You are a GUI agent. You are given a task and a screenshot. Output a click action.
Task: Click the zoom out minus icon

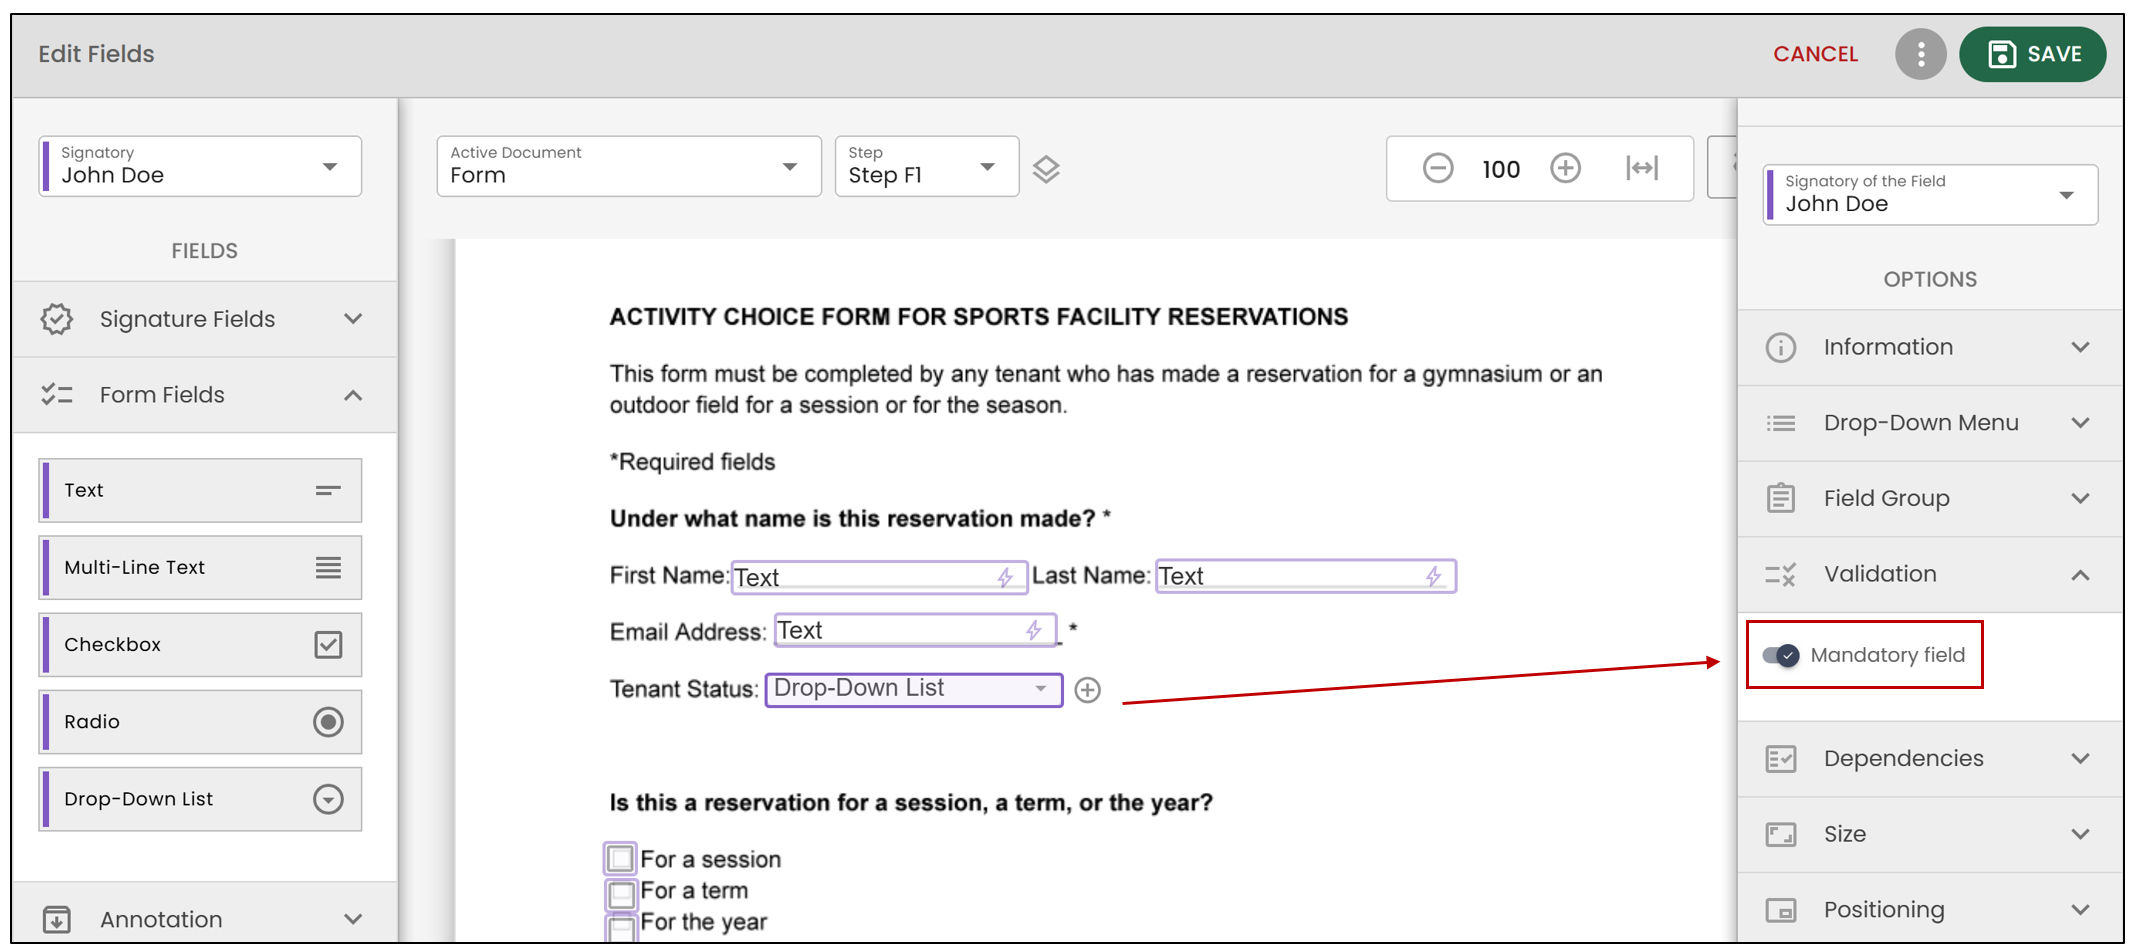(1437, 168)
